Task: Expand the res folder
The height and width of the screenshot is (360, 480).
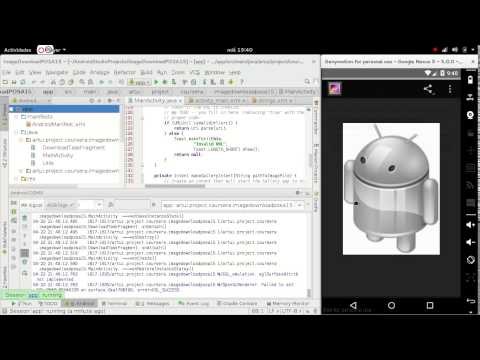Action: pos(16,179)
